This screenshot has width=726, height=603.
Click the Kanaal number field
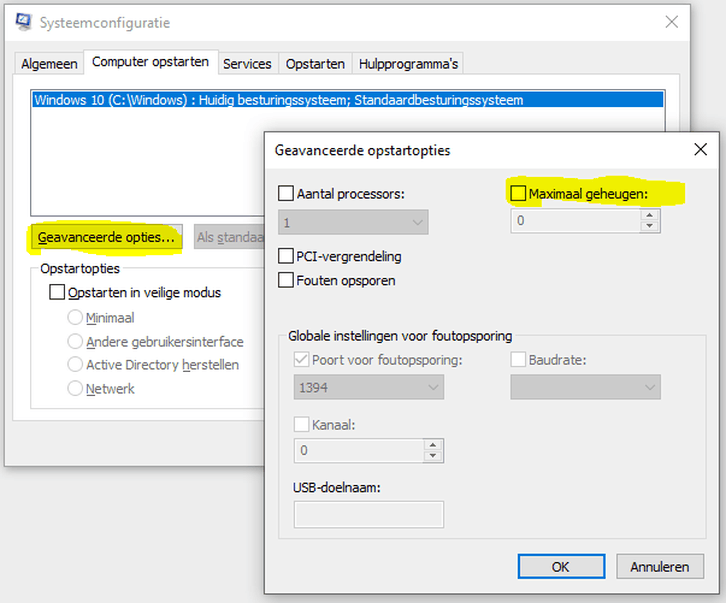point(359,450)
